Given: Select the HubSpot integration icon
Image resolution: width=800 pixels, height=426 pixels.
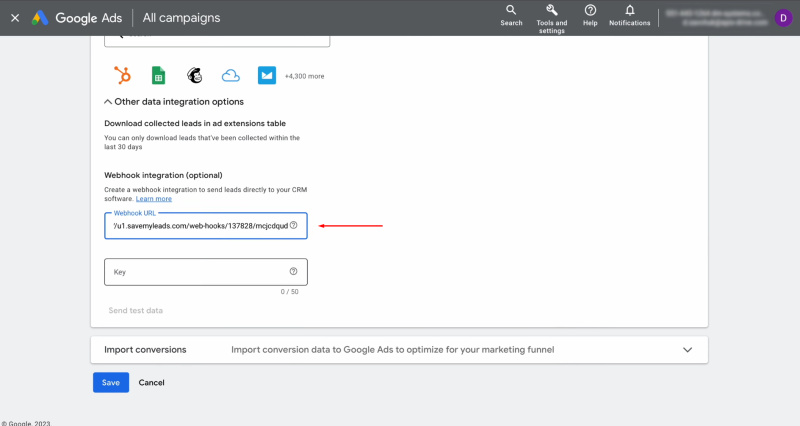Looking at the screenshot, I should click(x=122, y=76).
